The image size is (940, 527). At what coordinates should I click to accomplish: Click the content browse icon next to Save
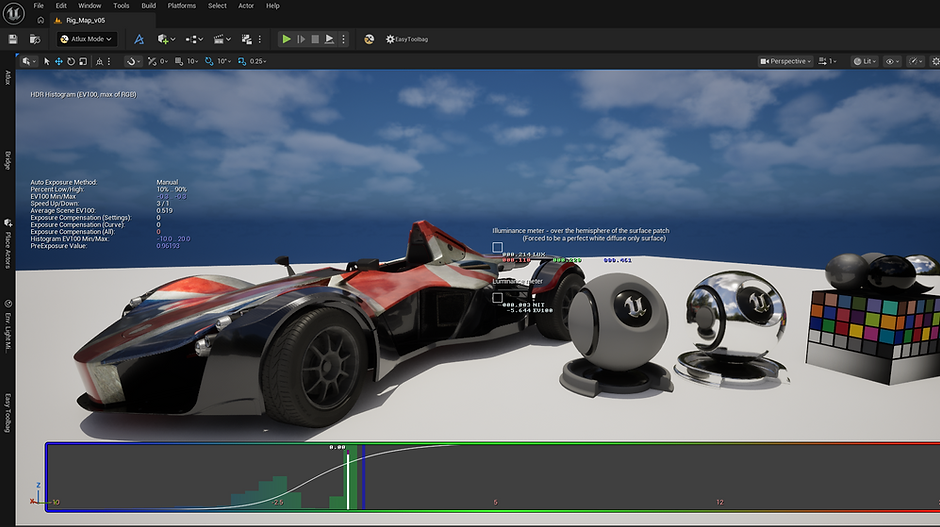[35, 39]
